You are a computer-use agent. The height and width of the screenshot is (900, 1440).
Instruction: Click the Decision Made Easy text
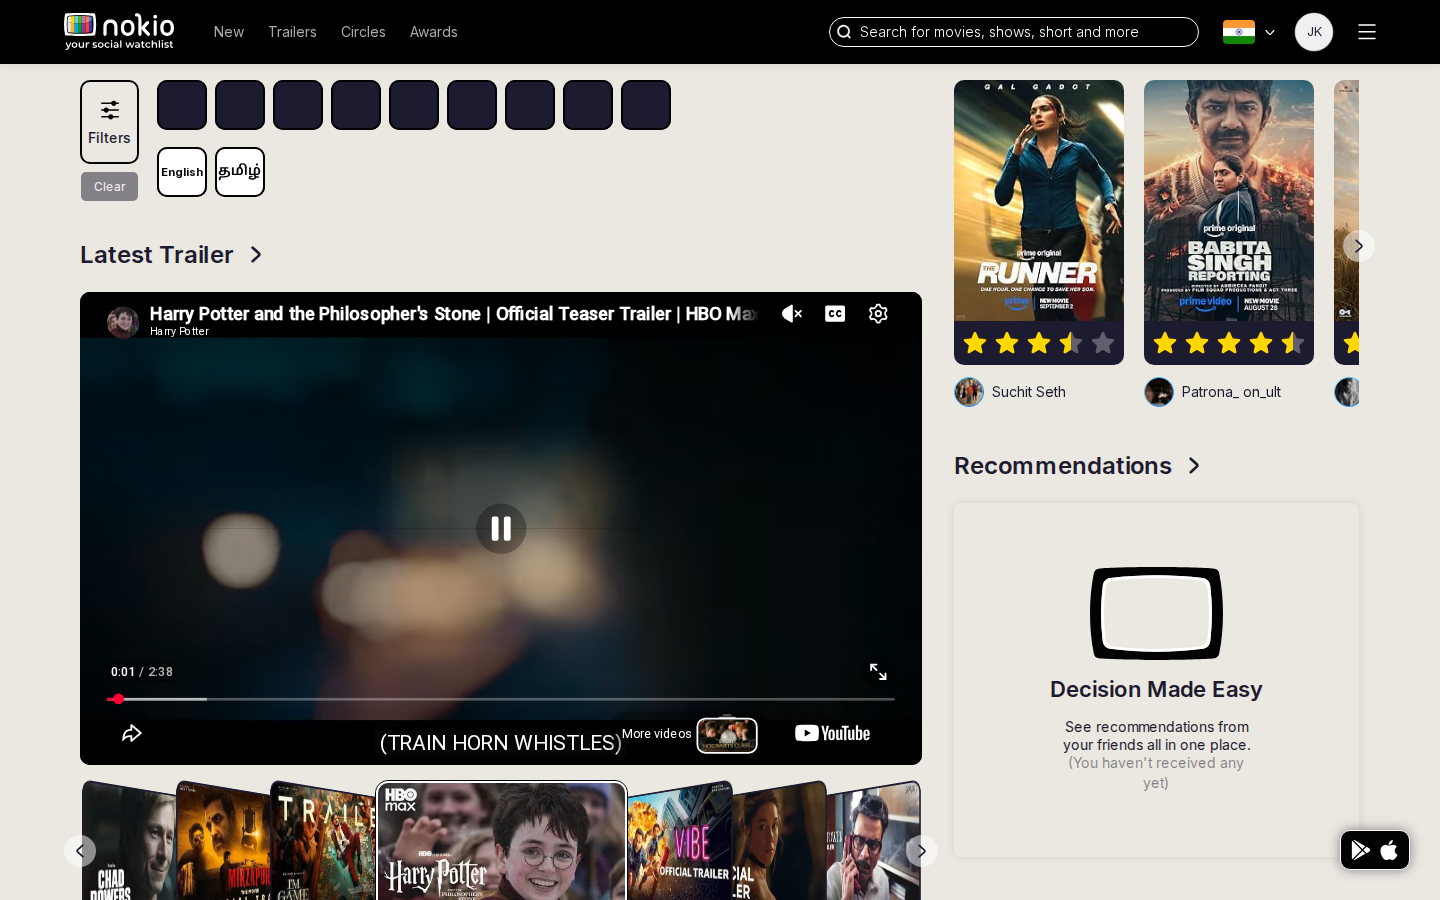(x=1156, y=689)
